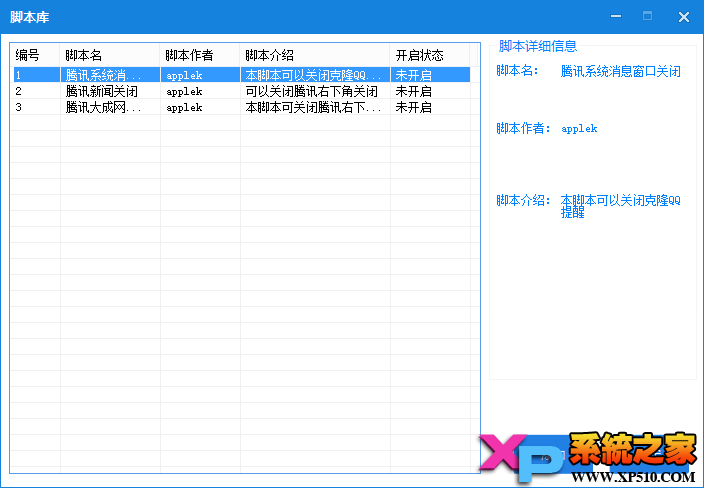Click 未开启 status of row 1
704x488 pixels.
click(414, 75)
